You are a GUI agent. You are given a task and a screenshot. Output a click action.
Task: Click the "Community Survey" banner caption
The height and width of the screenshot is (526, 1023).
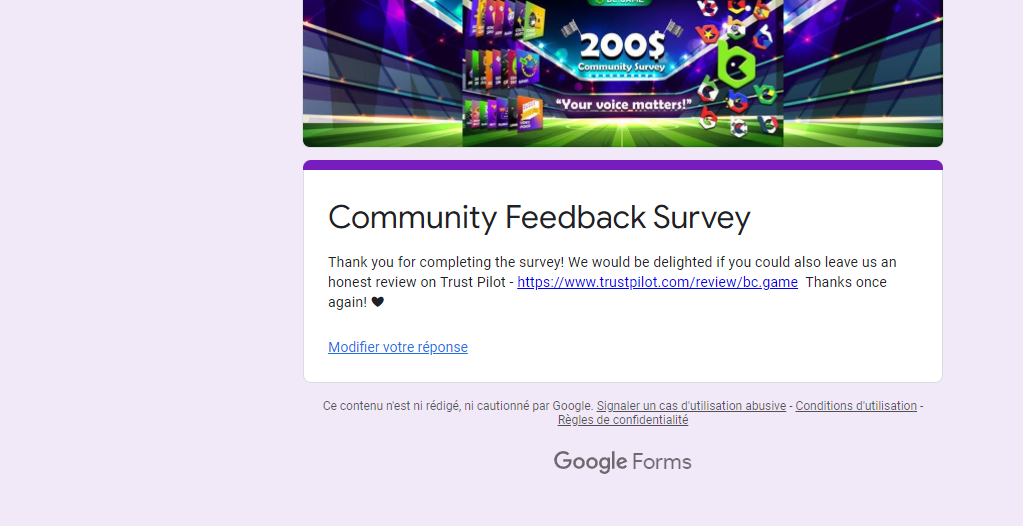pyautogui.click(x=621, y=67)
